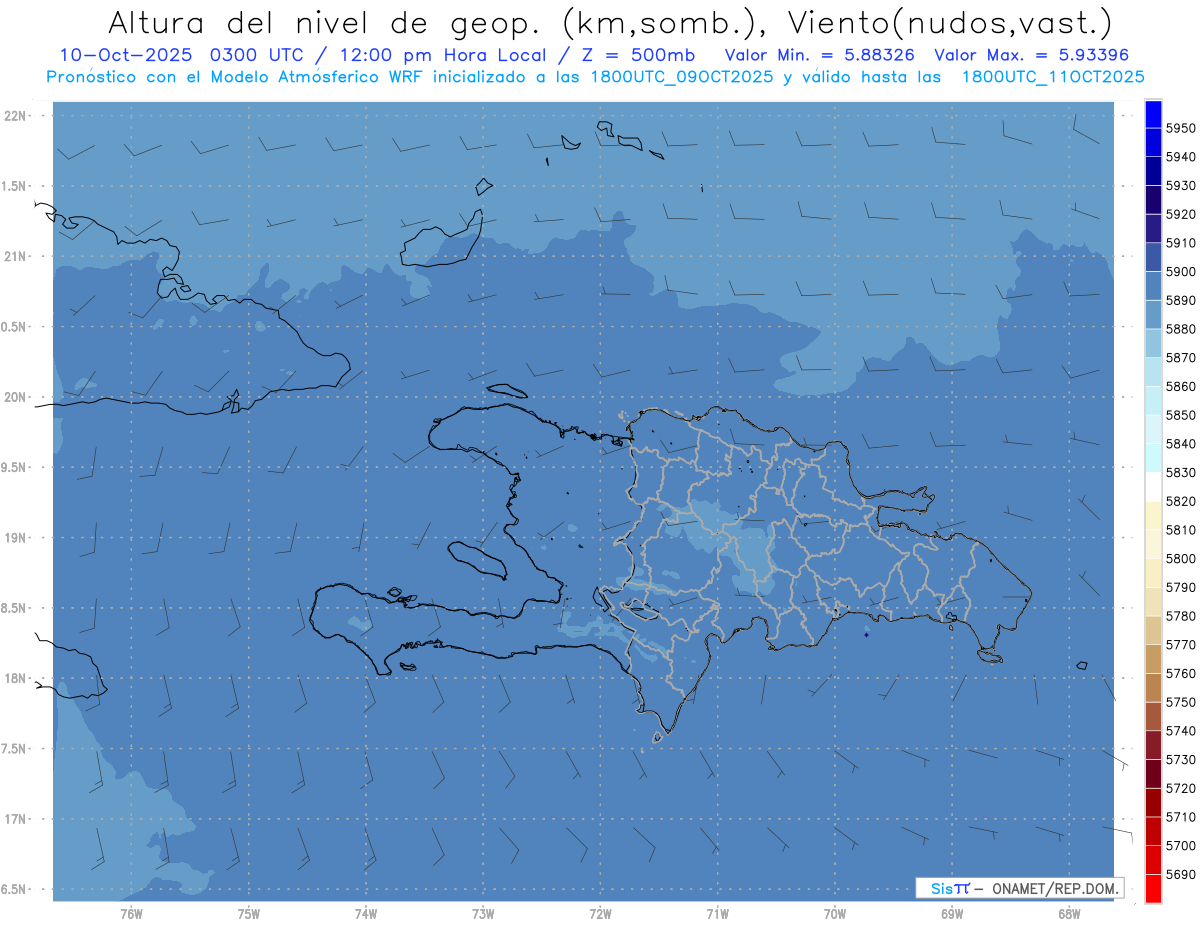Click the '5770' colorbar value
Screen dimensions: 1200x927
click(x=1180, y=644)
